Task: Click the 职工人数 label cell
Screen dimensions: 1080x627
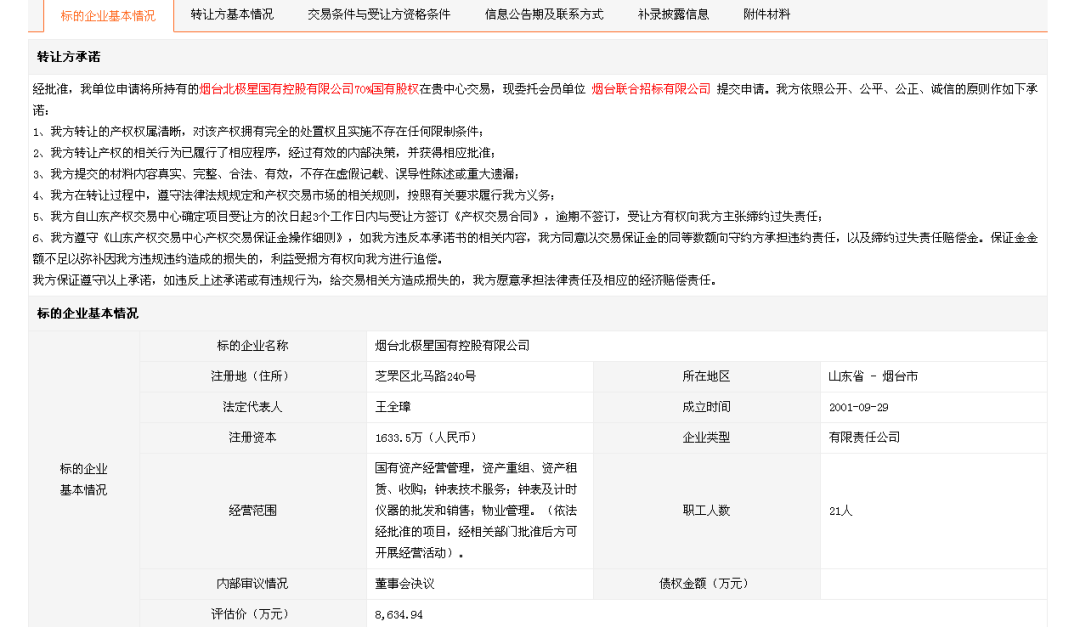Action: (x=707, y=511)
